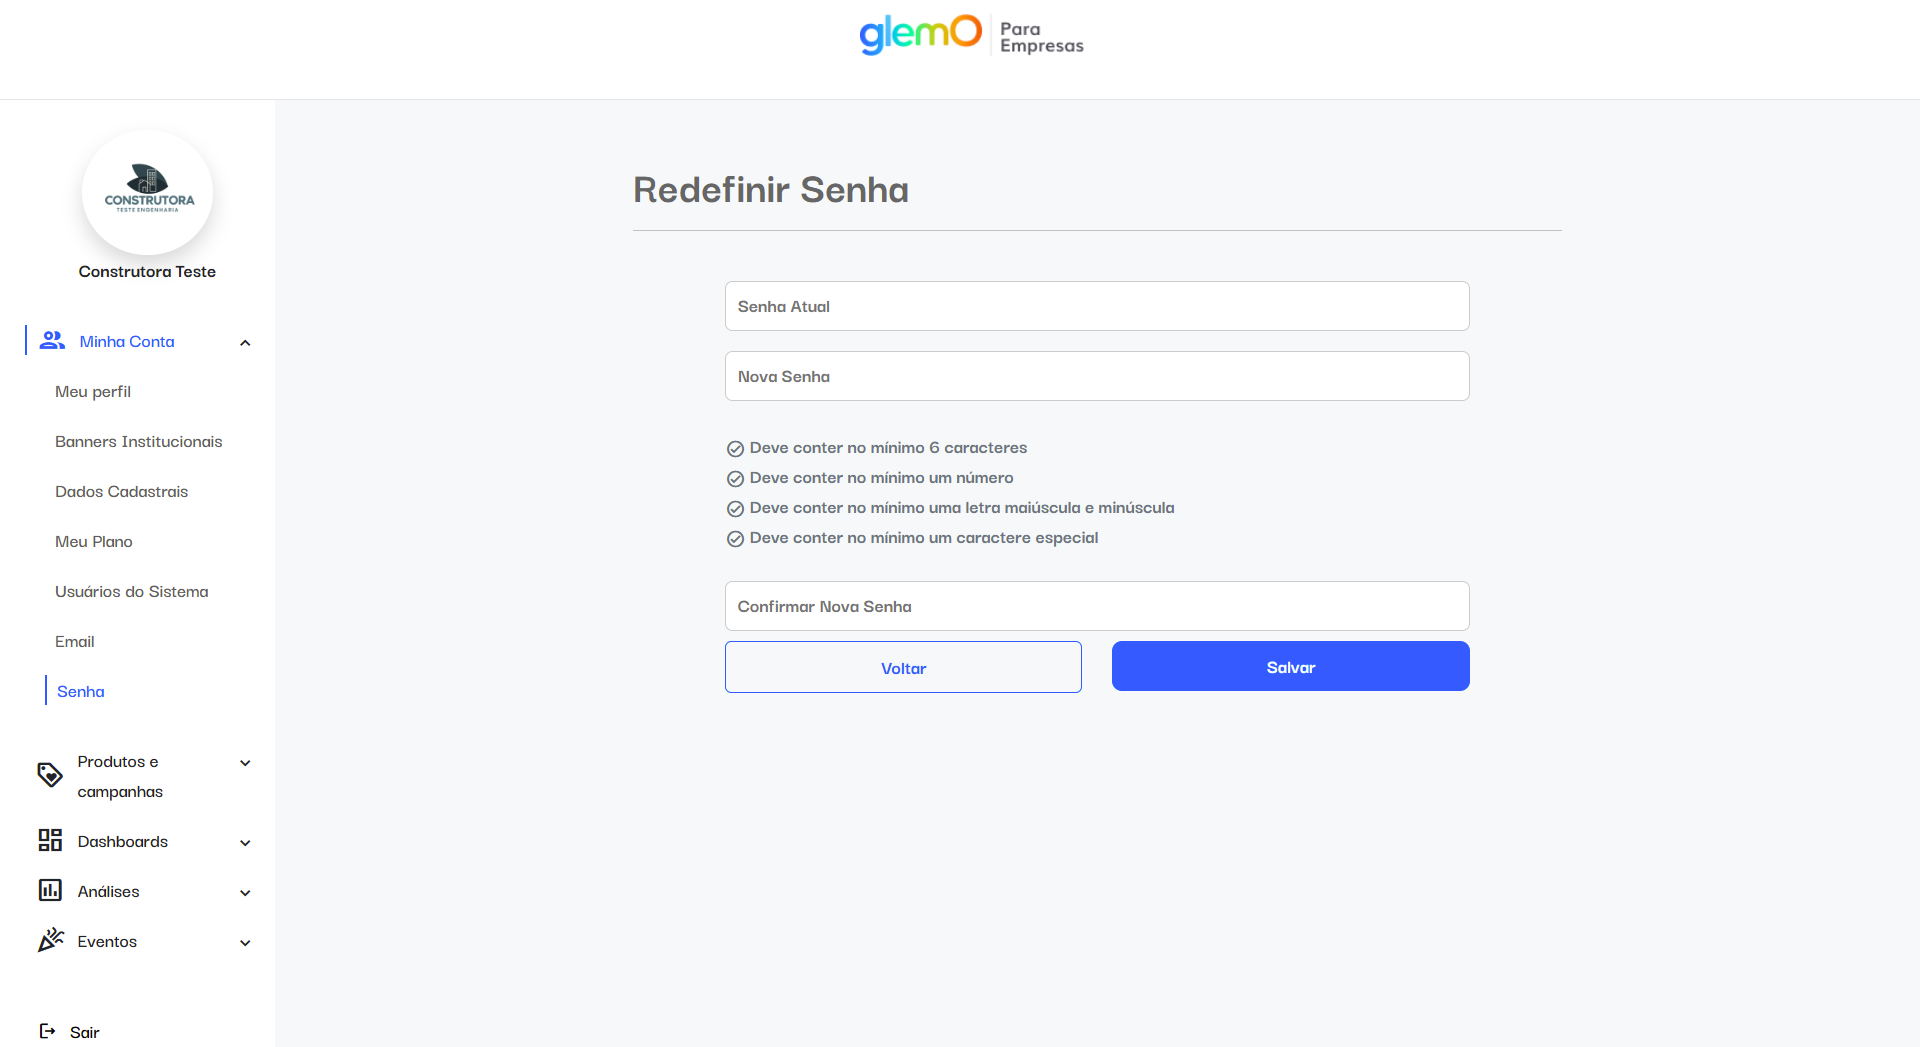Collapse the Minha Conta menu chevron
Image resolution: width=1920 pixels, height=1047 pixels.
point(245,343)
